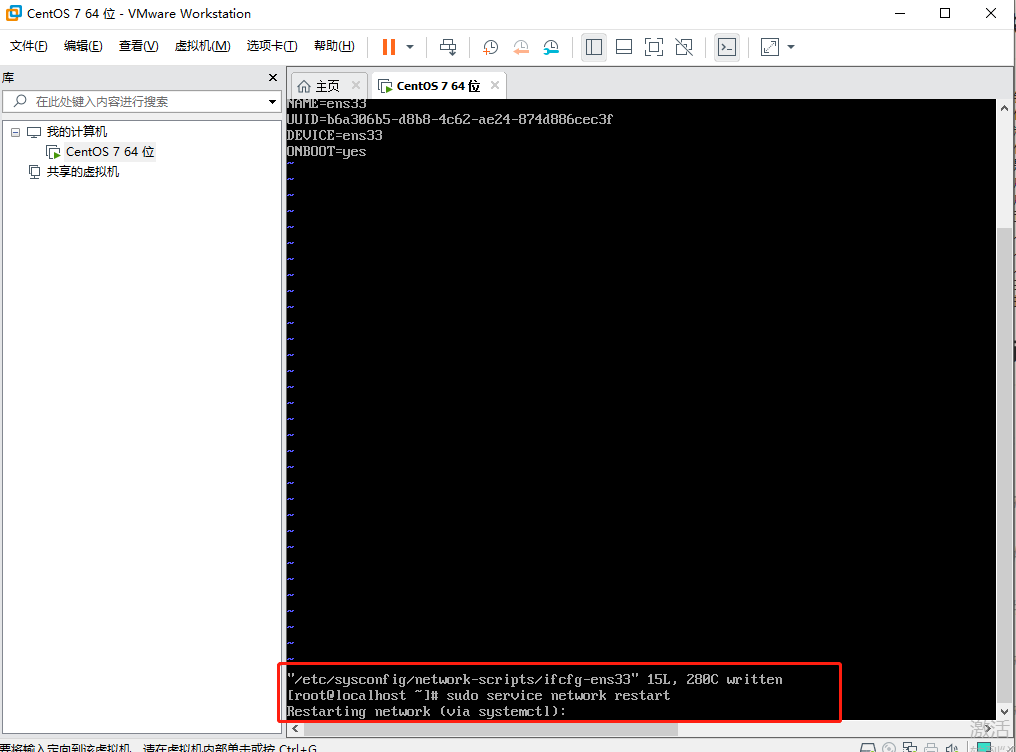Screen dimensions: 1016x752
Task: Collapse the 我的计算机 tree node
Action: pyautogui.click(x=16, y=132)
